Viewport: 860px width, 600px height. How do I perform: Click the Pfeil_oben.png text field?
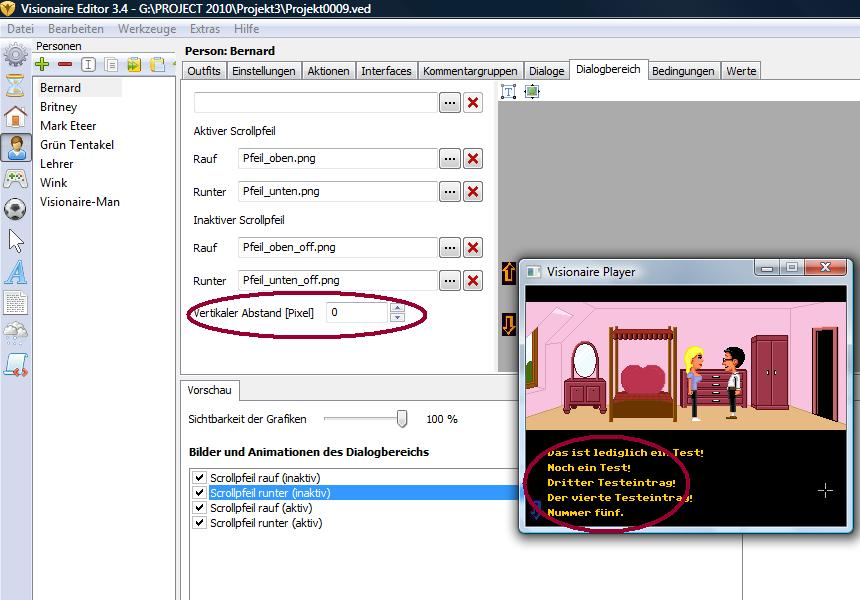pos(337,159)
